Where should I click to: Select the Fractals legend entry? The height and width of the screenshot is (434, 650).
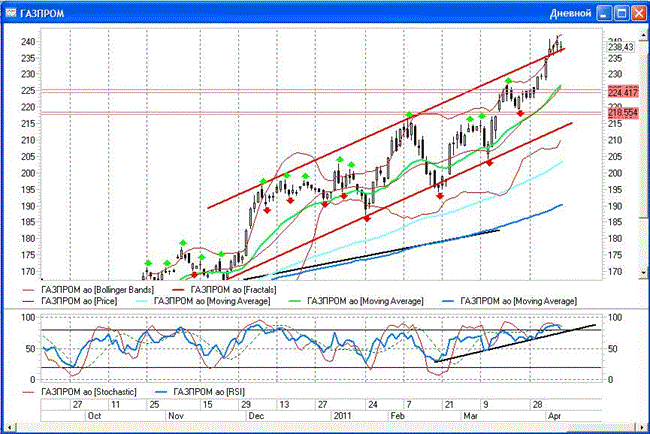[x=224, y=289]
